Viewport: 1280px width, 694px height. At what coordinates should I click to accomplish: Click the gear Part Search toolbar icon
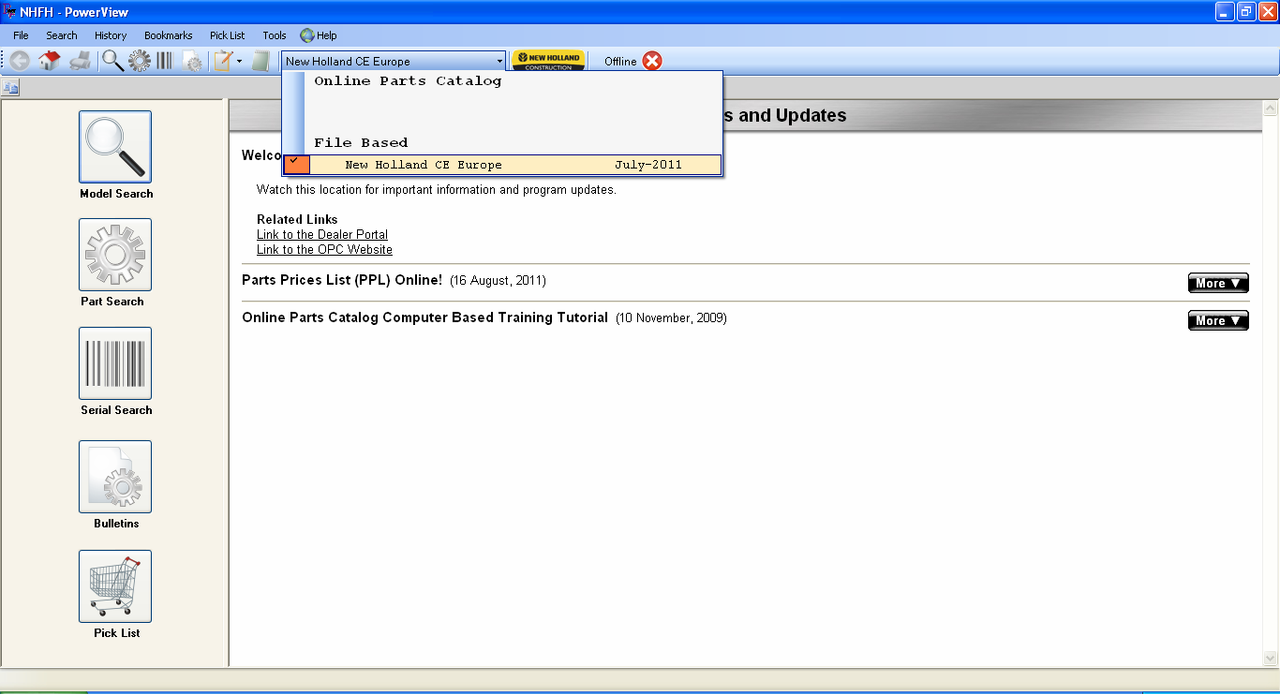point(139,61)
